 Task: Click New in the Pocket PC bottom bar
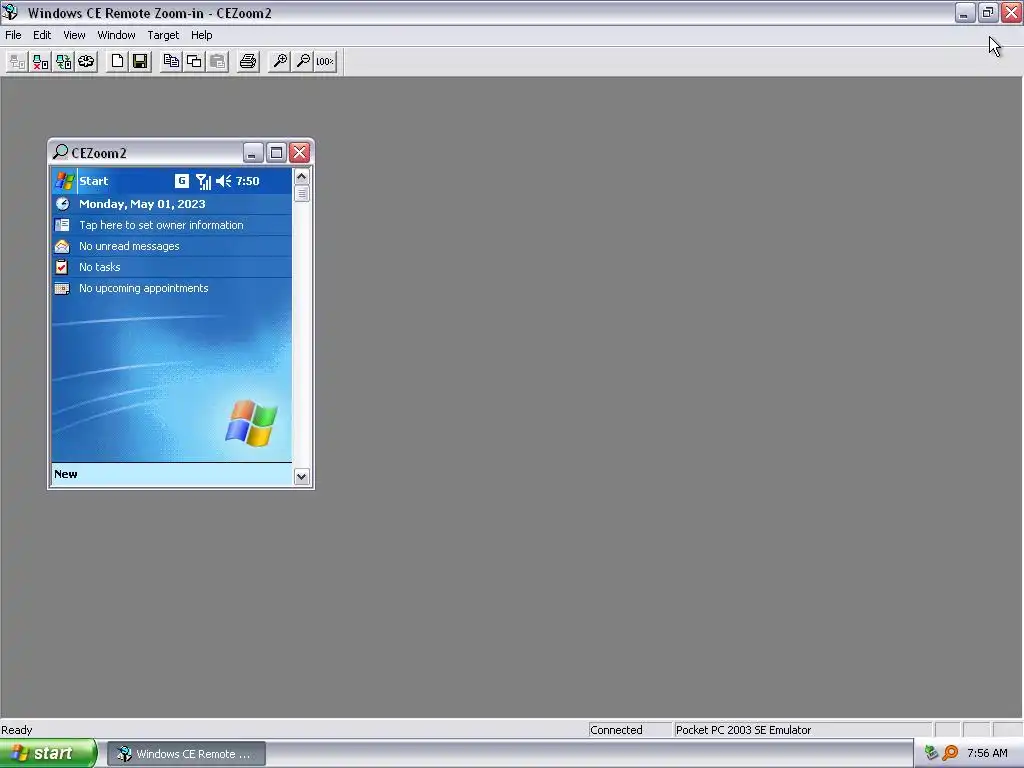coord(65,474)
